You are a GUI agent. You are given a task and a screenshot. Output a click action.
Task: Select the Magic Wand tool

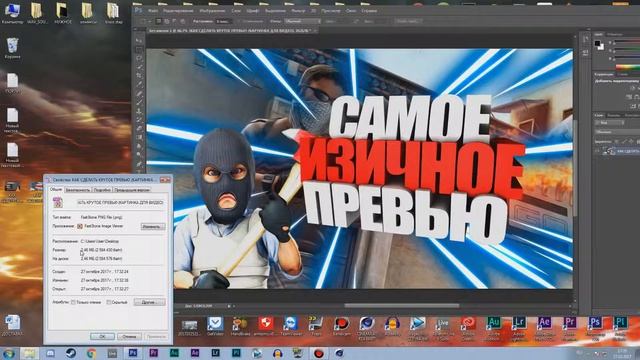pos(139,67)
